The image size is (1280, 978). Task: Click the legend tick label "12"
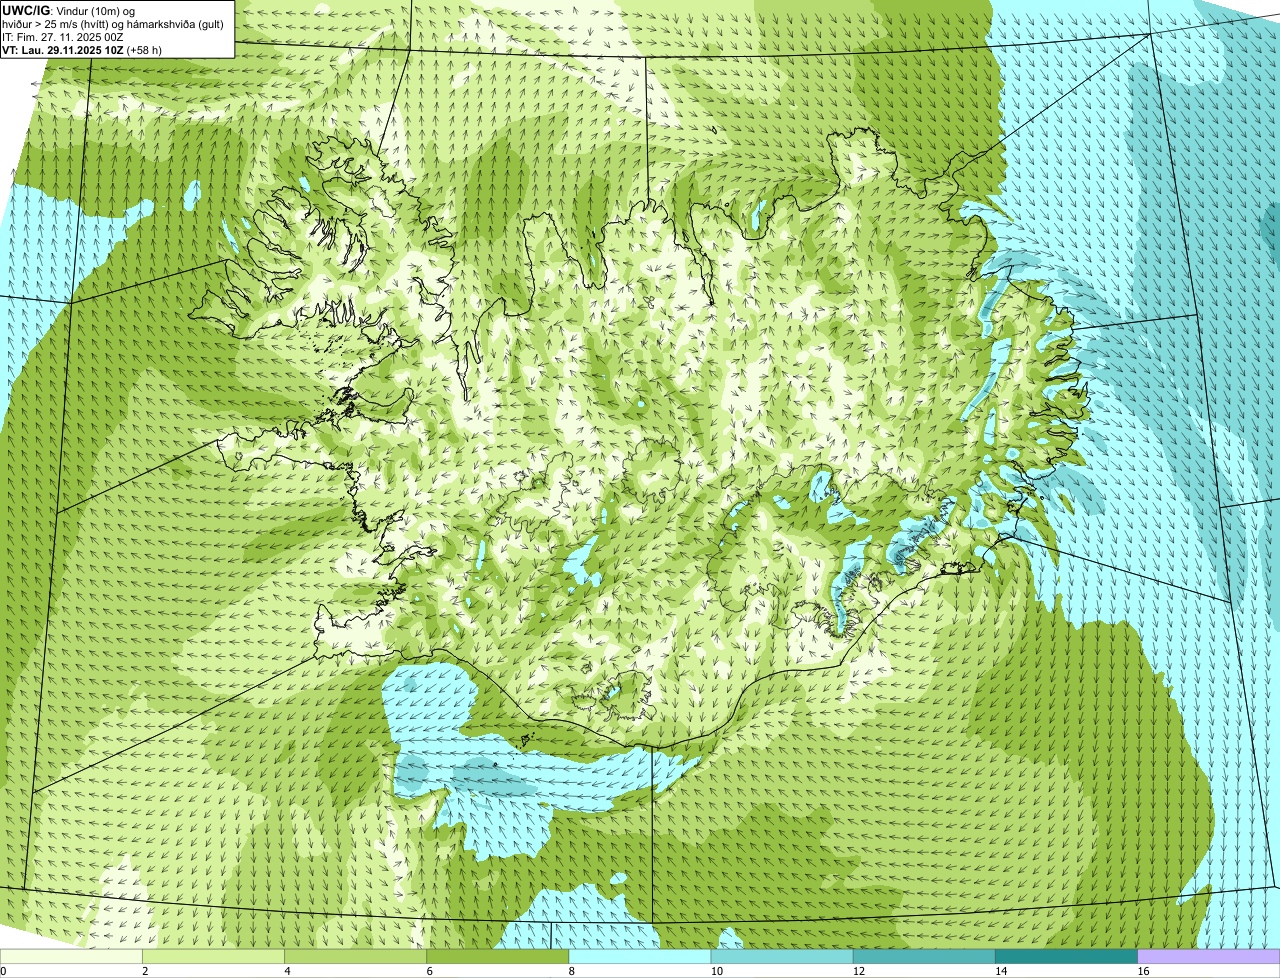tap(859, 971)
